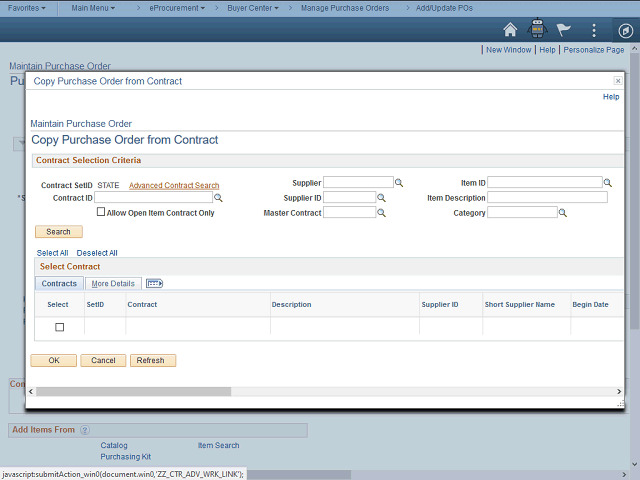Open the Advanced Contract Search link
This screenshot has height=480, width=640.
click(x=174, y=186)
